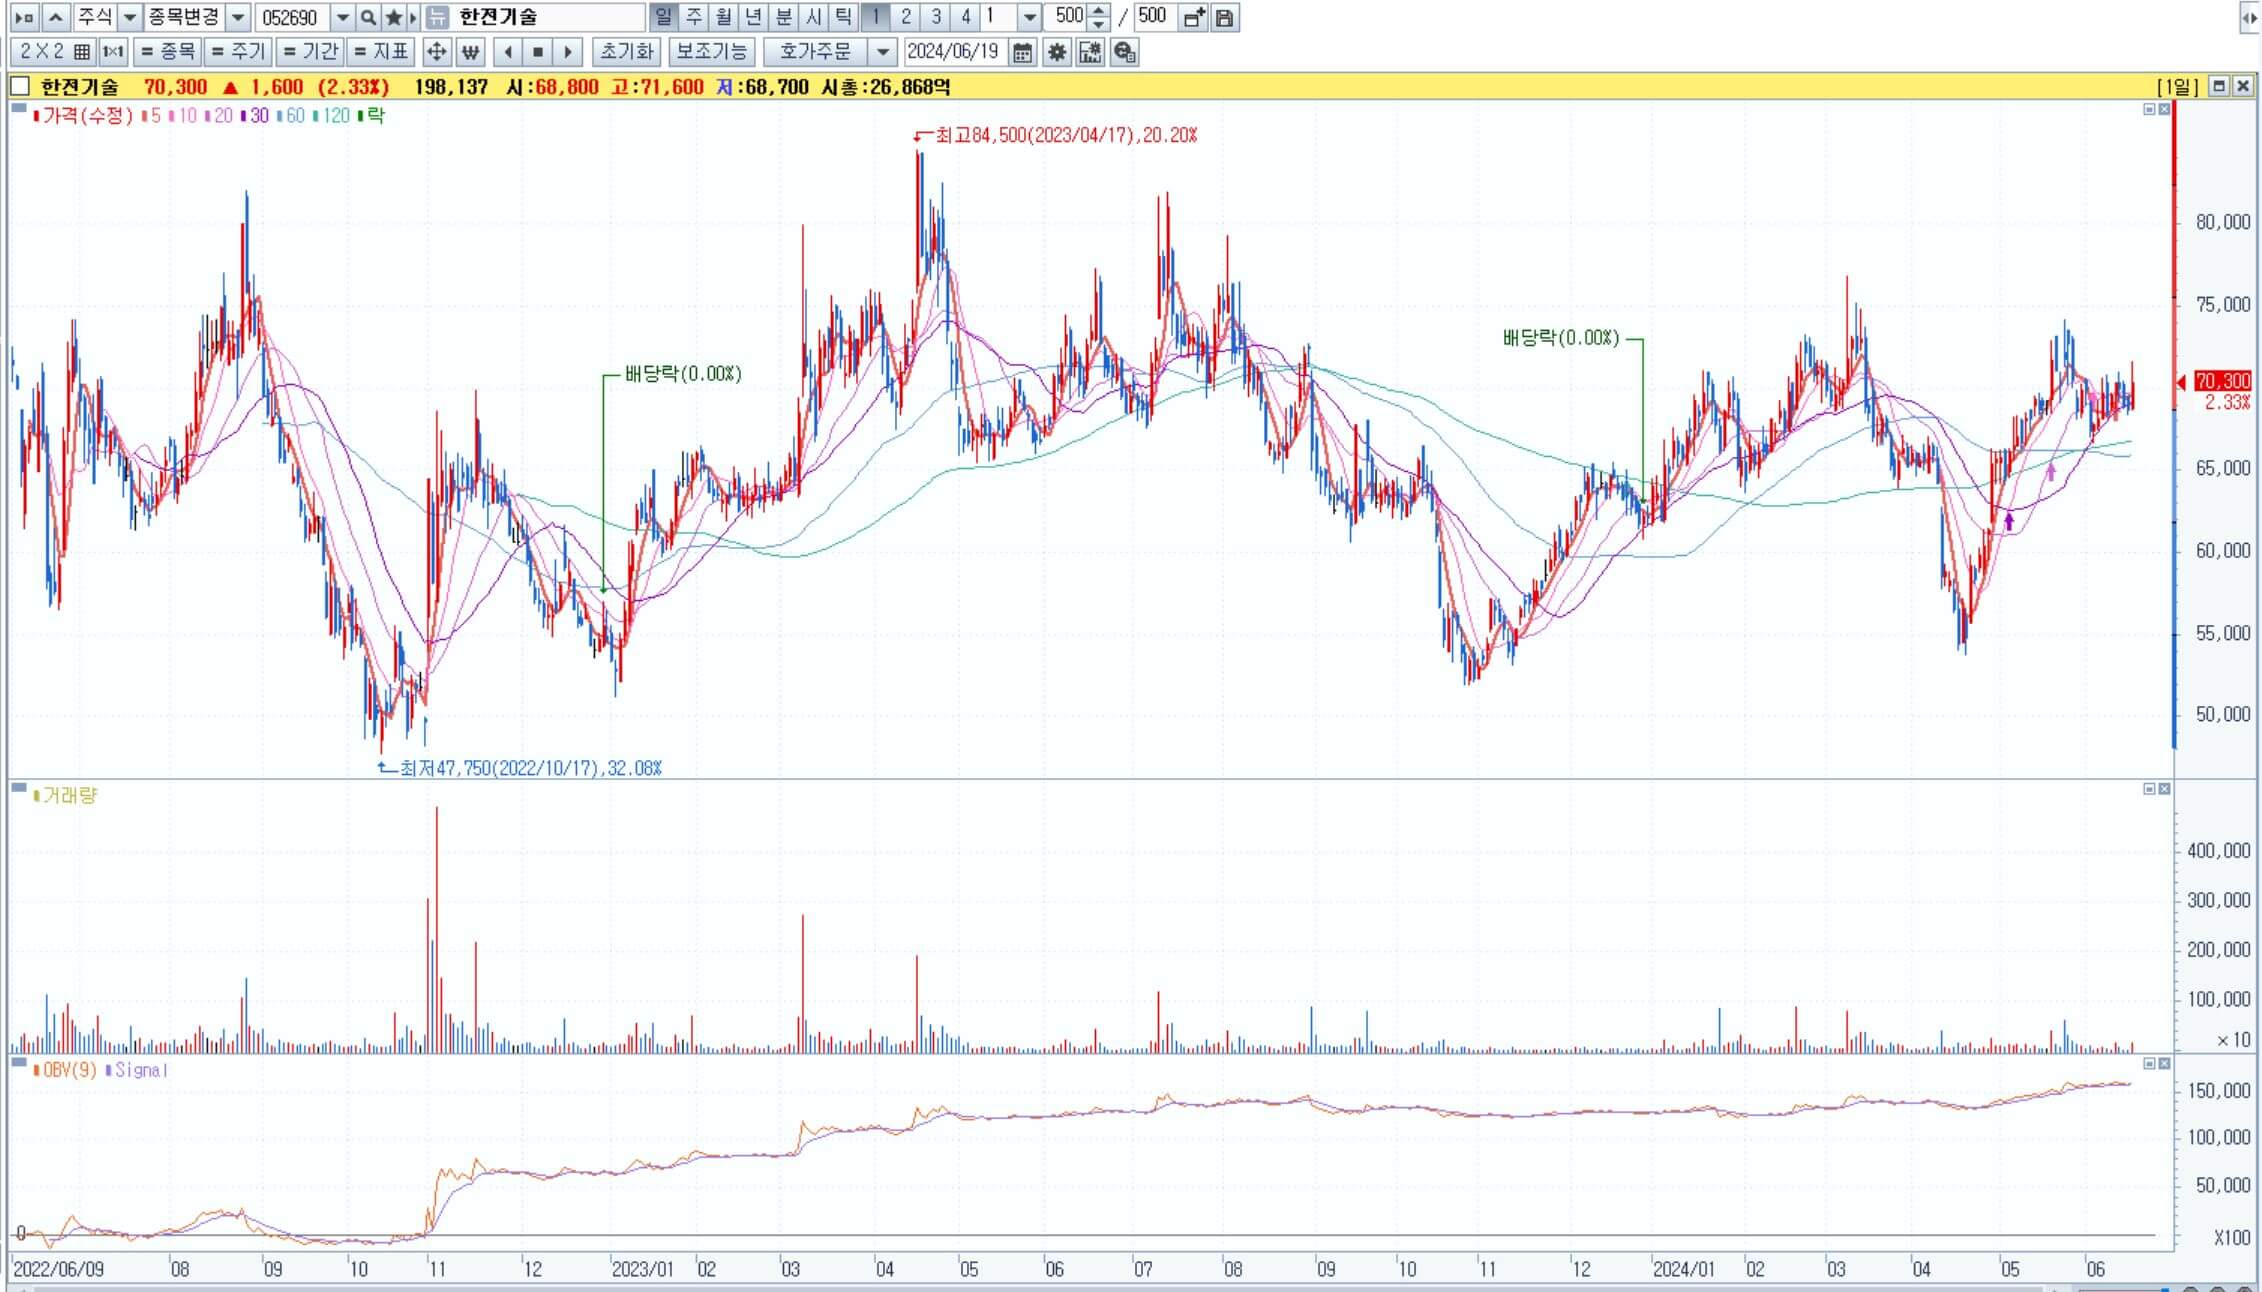This screenshot has width=2262, height=1292.
Task: Expand the stock code 052690 dropdown
Action: tap(342, 17)
